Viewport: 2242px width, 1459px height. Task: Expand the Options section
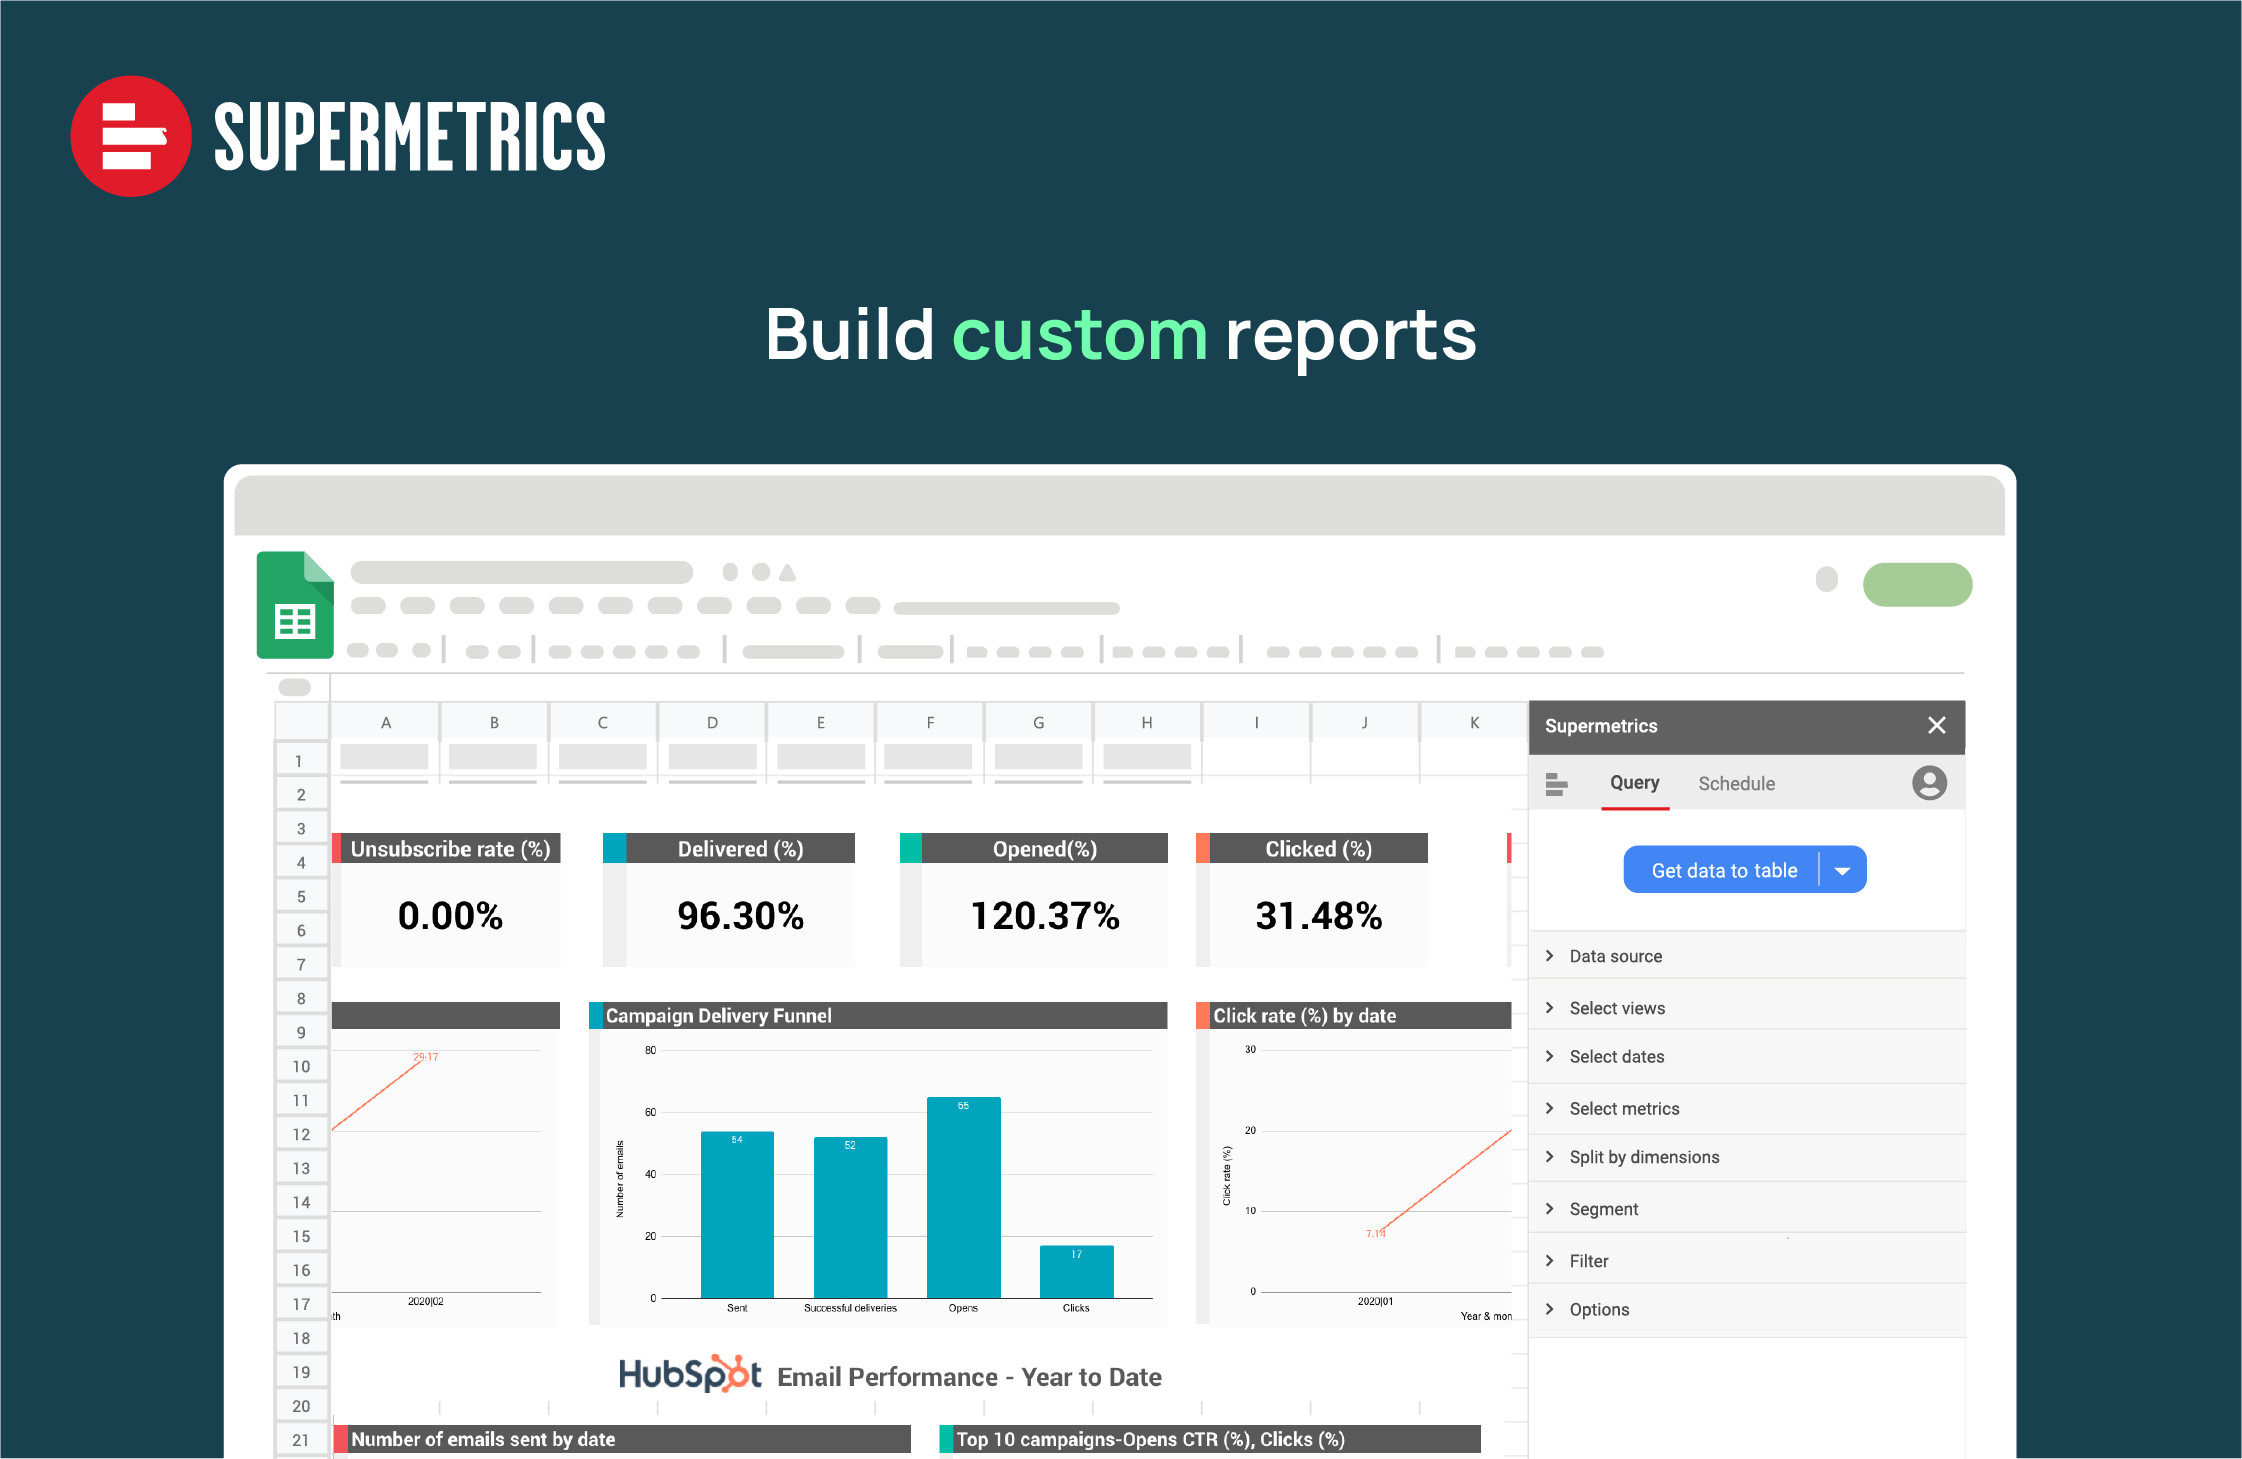(x=1598, y=1309)
